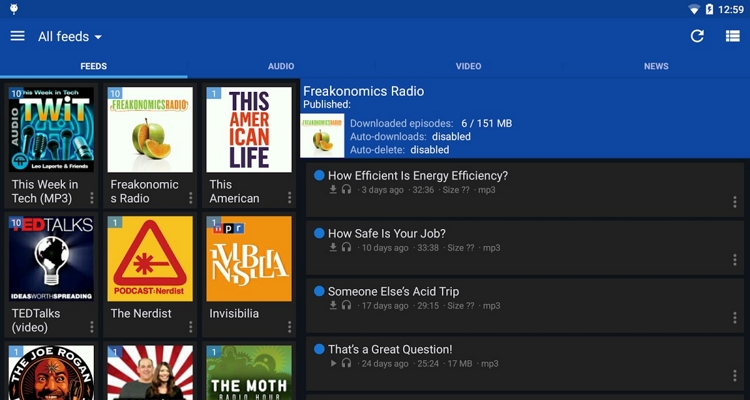The image size is (750, 400).
Task: Select The Nerdist feed label
Action: [x=141, y=313]
